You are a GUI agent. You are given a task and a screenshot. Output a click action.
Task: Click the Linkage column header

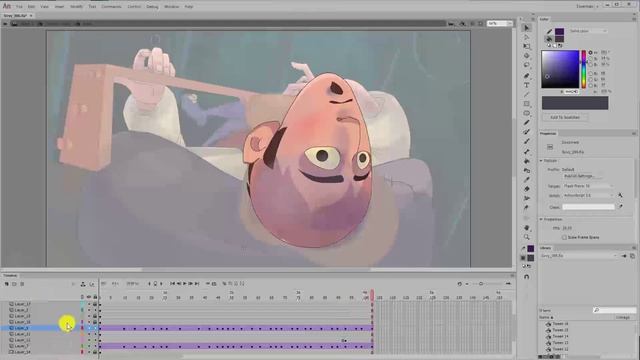622,317
